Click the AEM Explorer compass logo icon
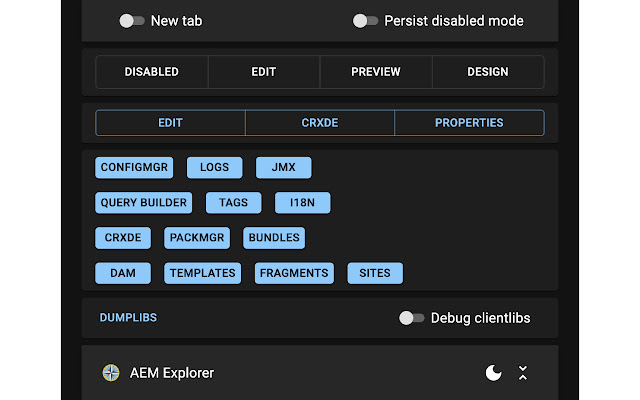Image resolution: width=640 pixels, height=400 pixels. click(111, 373)
